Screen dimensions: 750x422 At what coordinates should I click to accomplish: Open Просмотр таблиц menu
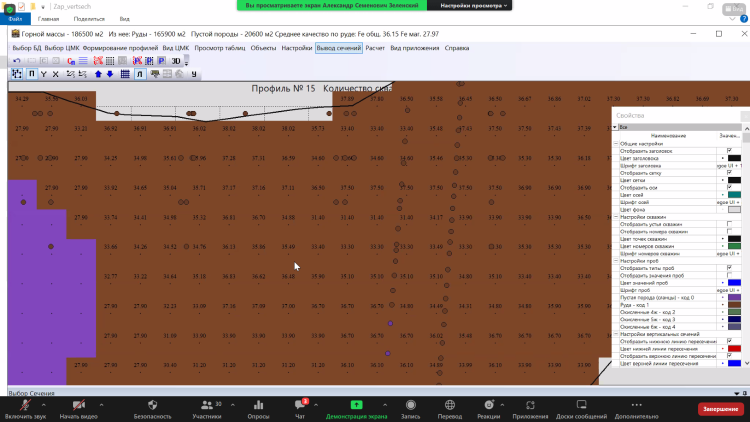tap(219, 47)
